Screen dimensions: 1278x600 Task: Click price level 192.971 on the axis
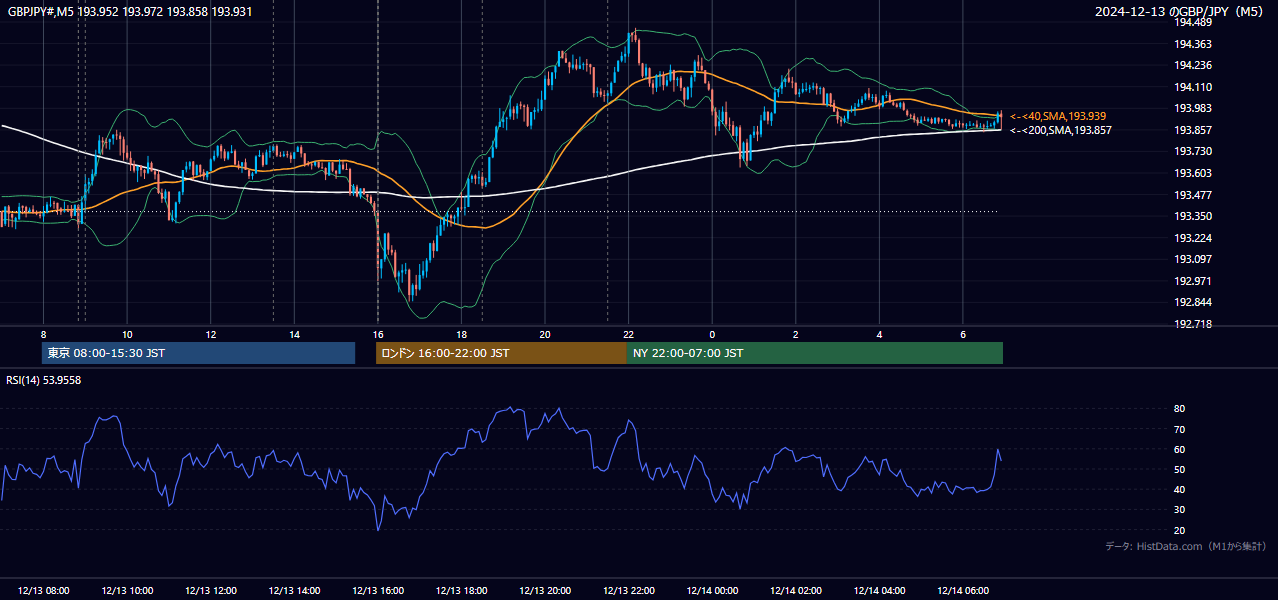tap(1192, 281)
